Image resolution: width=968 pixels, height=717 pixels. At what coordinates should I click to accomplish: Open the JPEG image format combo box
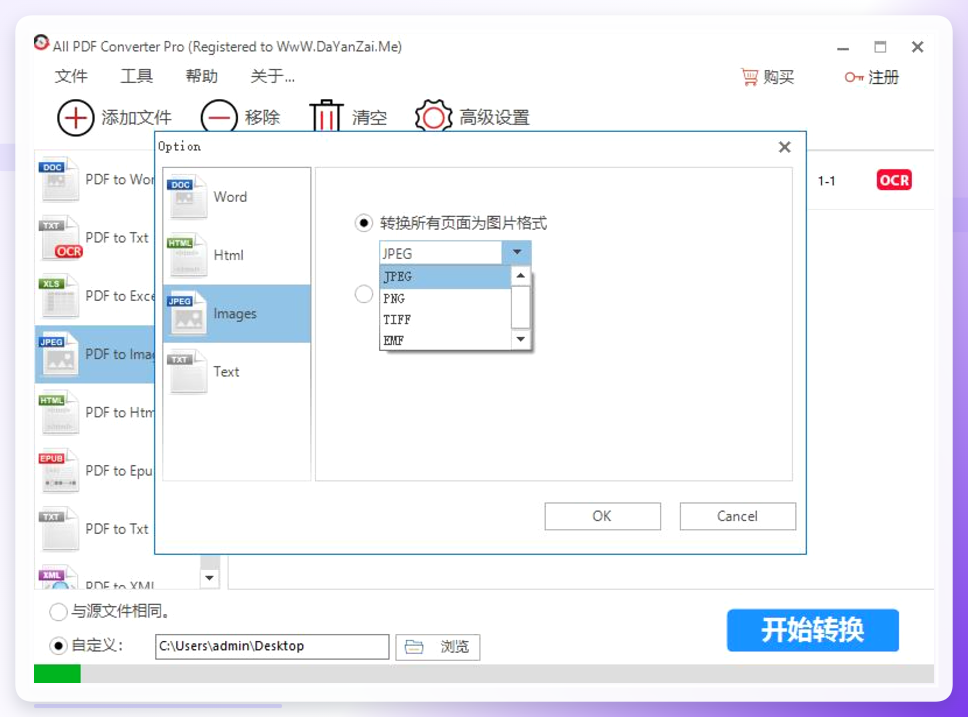[x=455, y=253]
